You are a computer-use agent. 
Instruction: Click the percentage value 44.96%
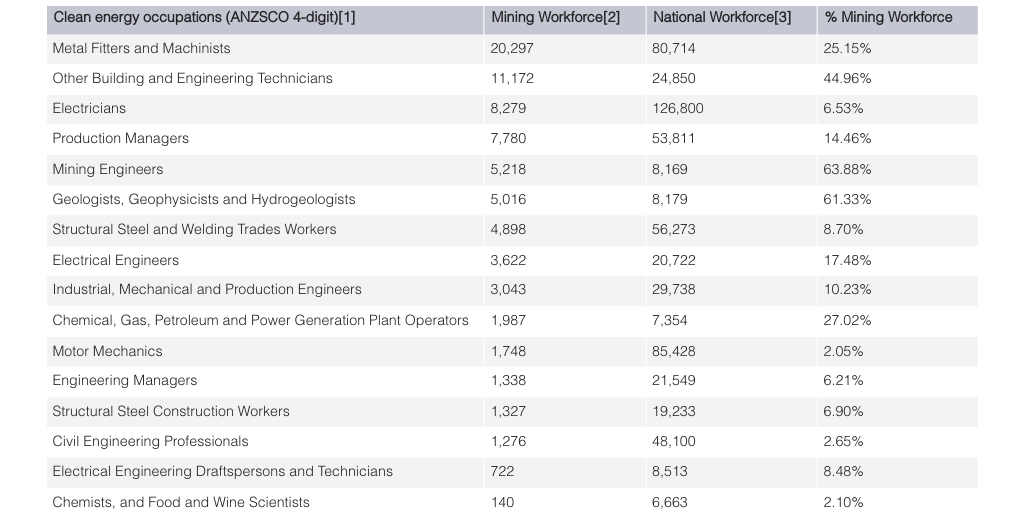pos(847,78)
